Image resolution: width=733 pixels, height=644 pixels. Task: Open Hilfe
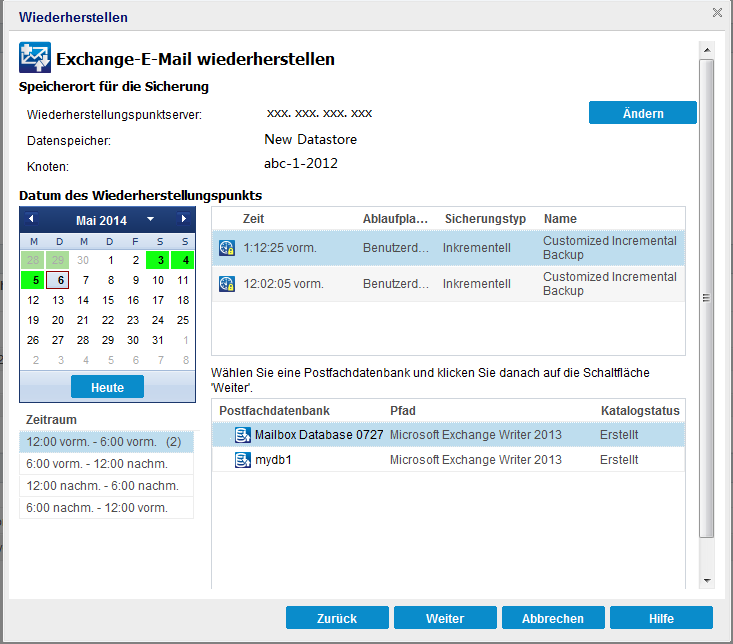tap(661, 618)
